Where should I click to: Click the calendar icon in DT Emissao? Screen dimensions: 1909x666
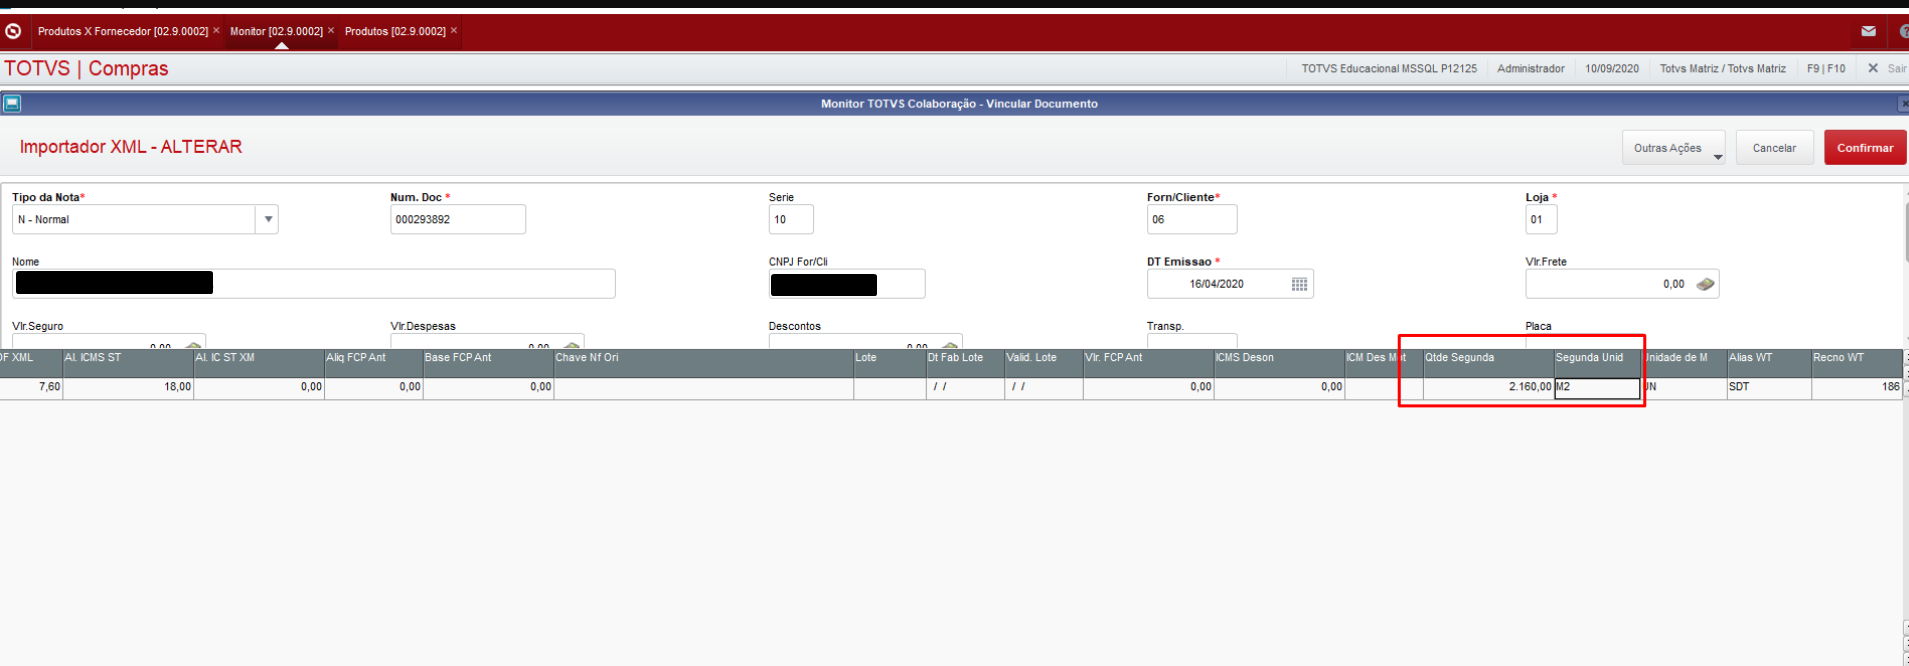(1299, 284)
